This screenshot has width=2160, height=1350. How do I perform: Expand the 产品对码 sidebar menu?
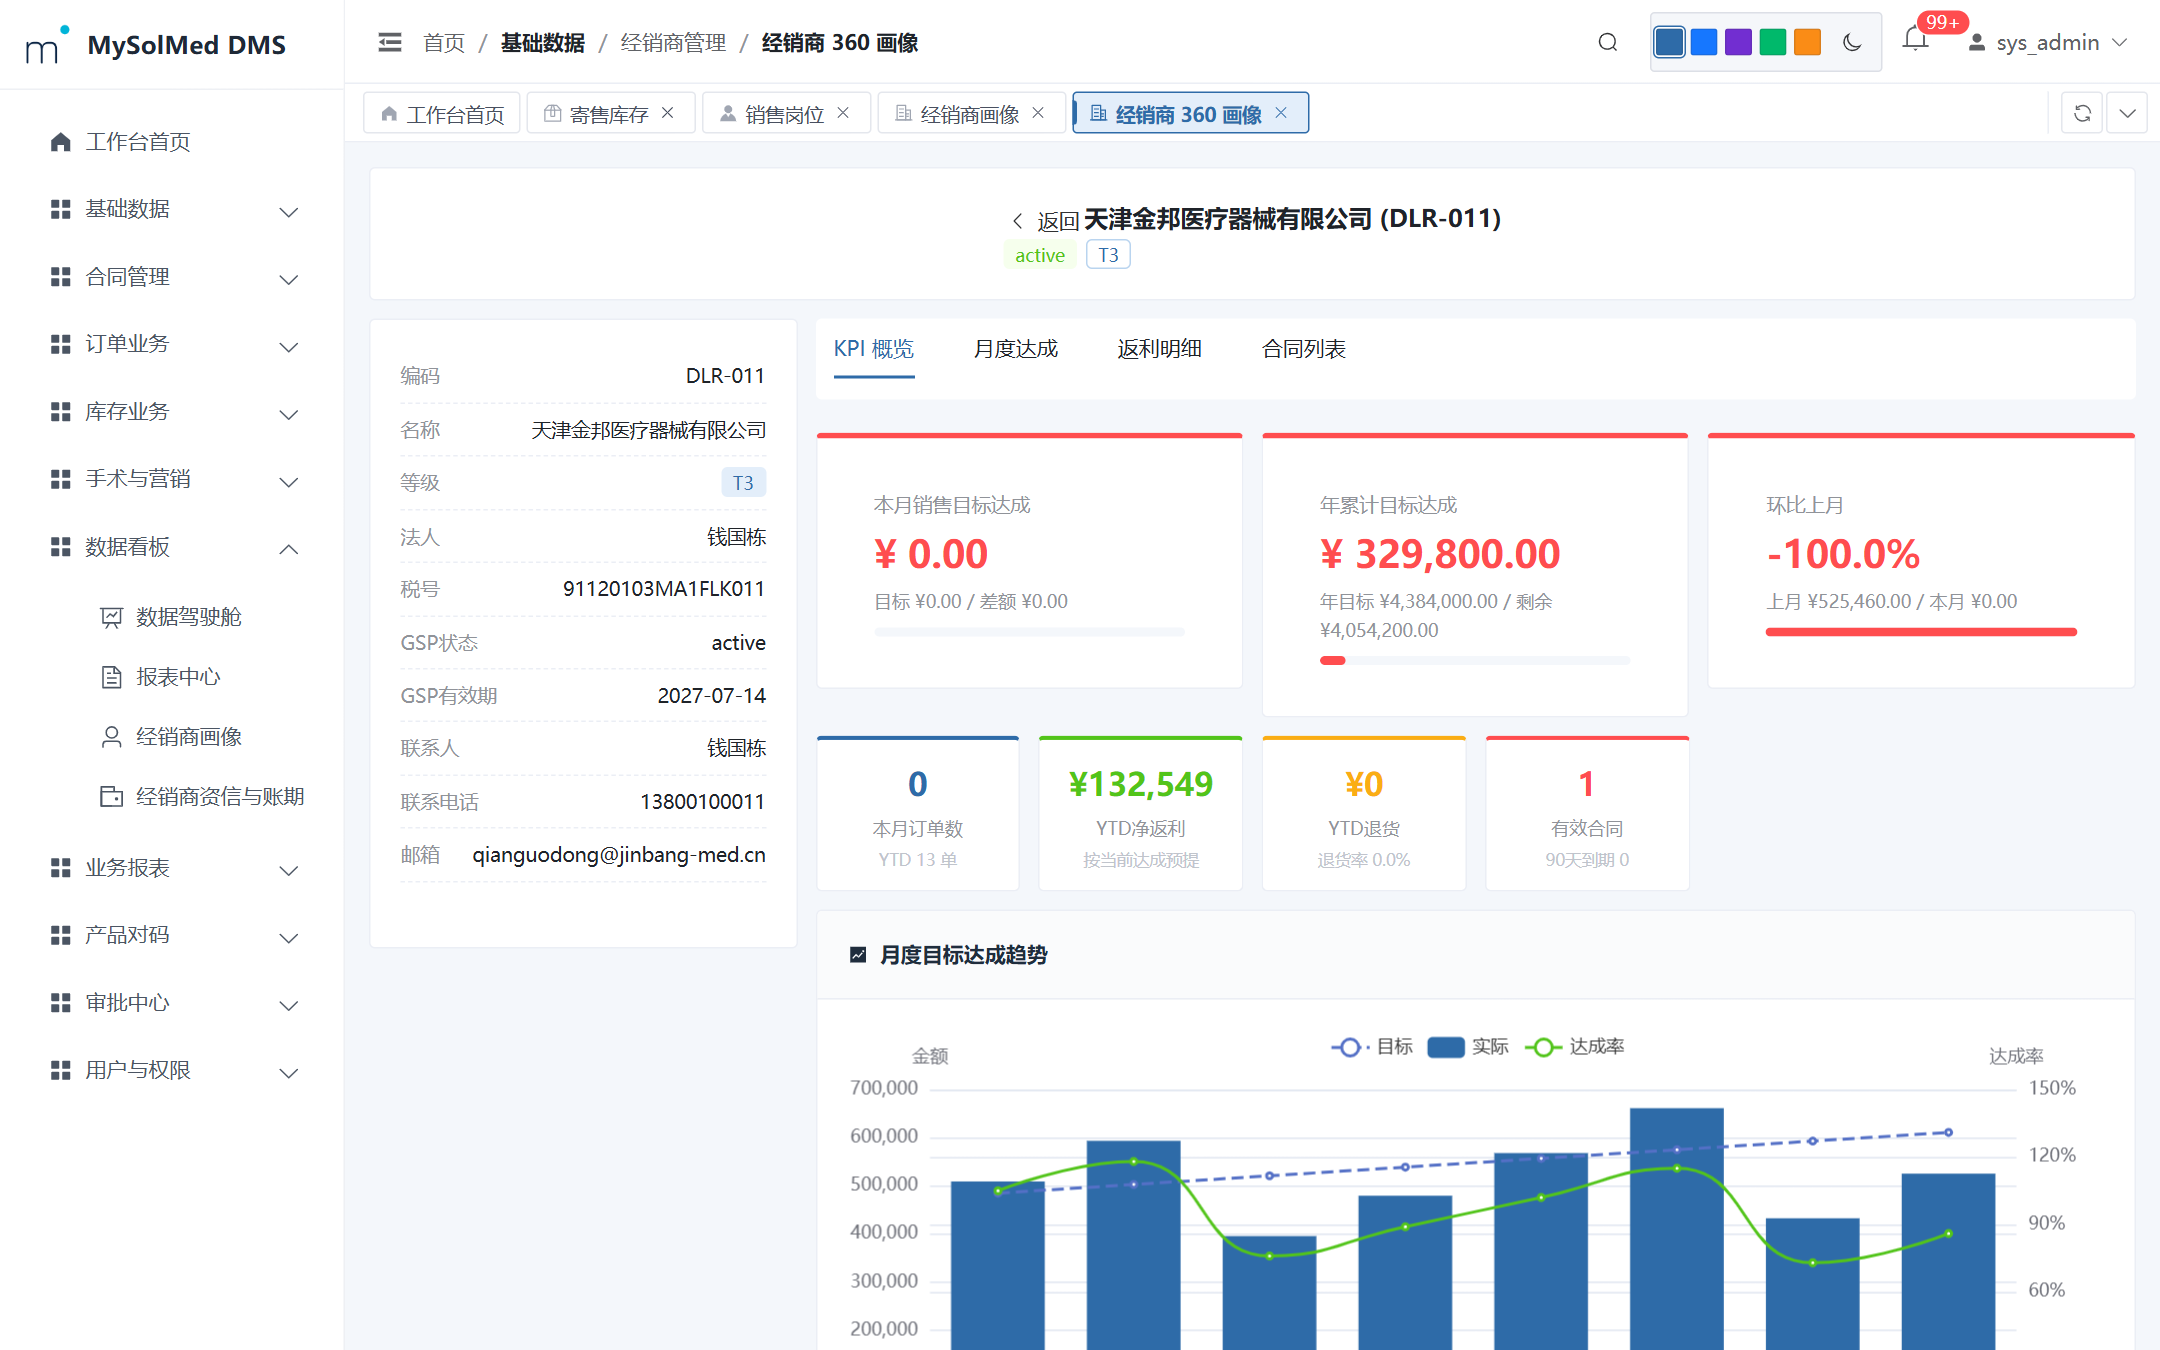(172, 935)
